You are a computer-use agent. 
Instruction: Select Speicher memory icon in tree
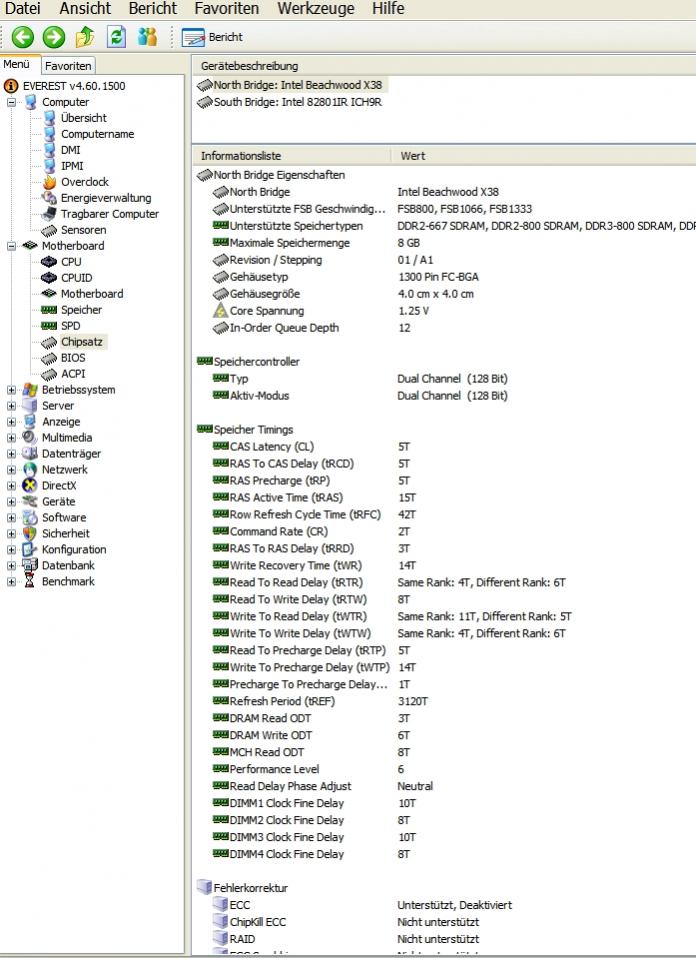pyautogui.click(x=49, y=310)
